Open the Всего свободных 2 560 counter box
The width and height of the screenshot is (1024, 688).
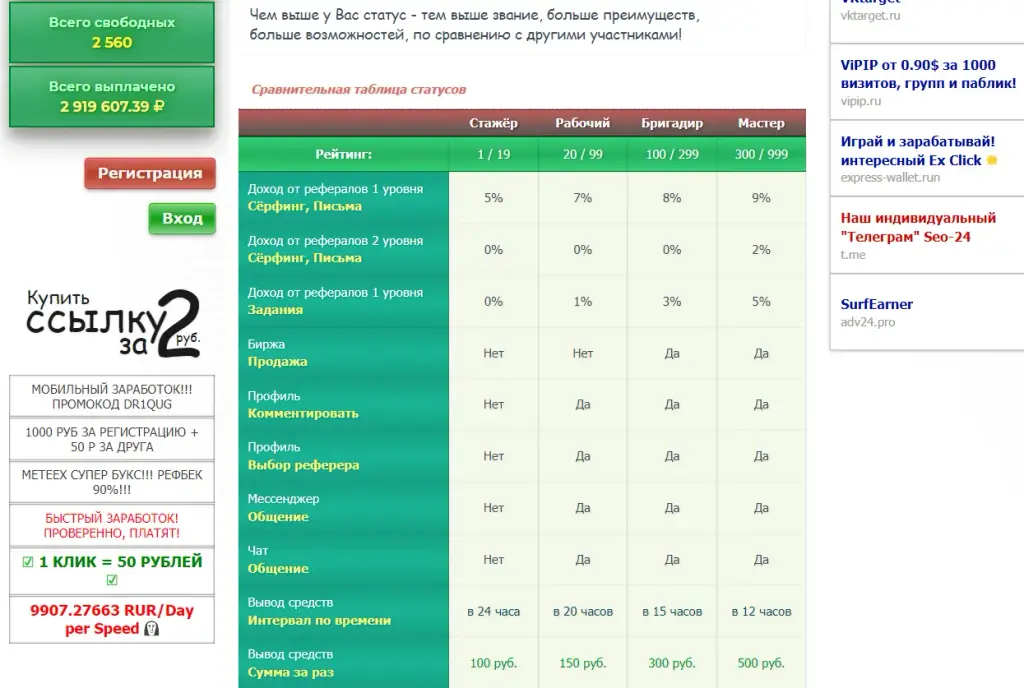pos(112,32)
